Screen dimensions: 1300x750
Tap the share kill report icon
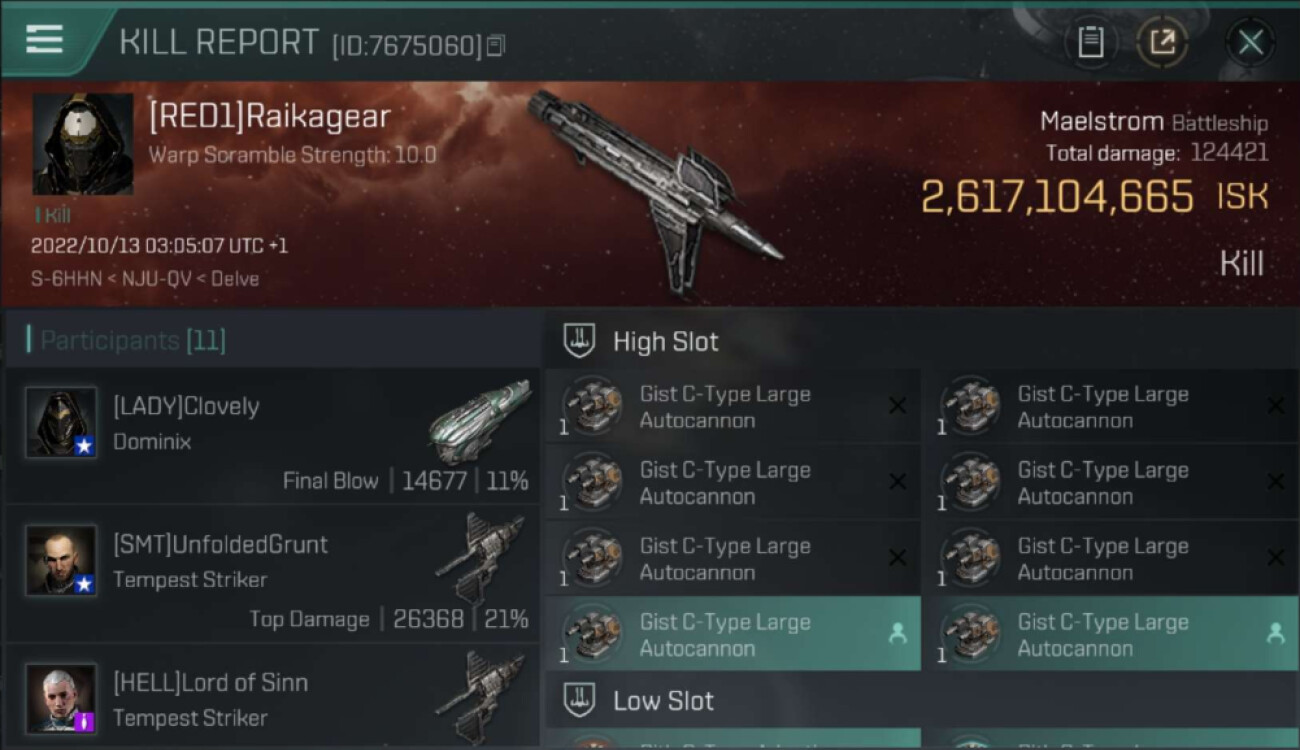[1162, 42]
